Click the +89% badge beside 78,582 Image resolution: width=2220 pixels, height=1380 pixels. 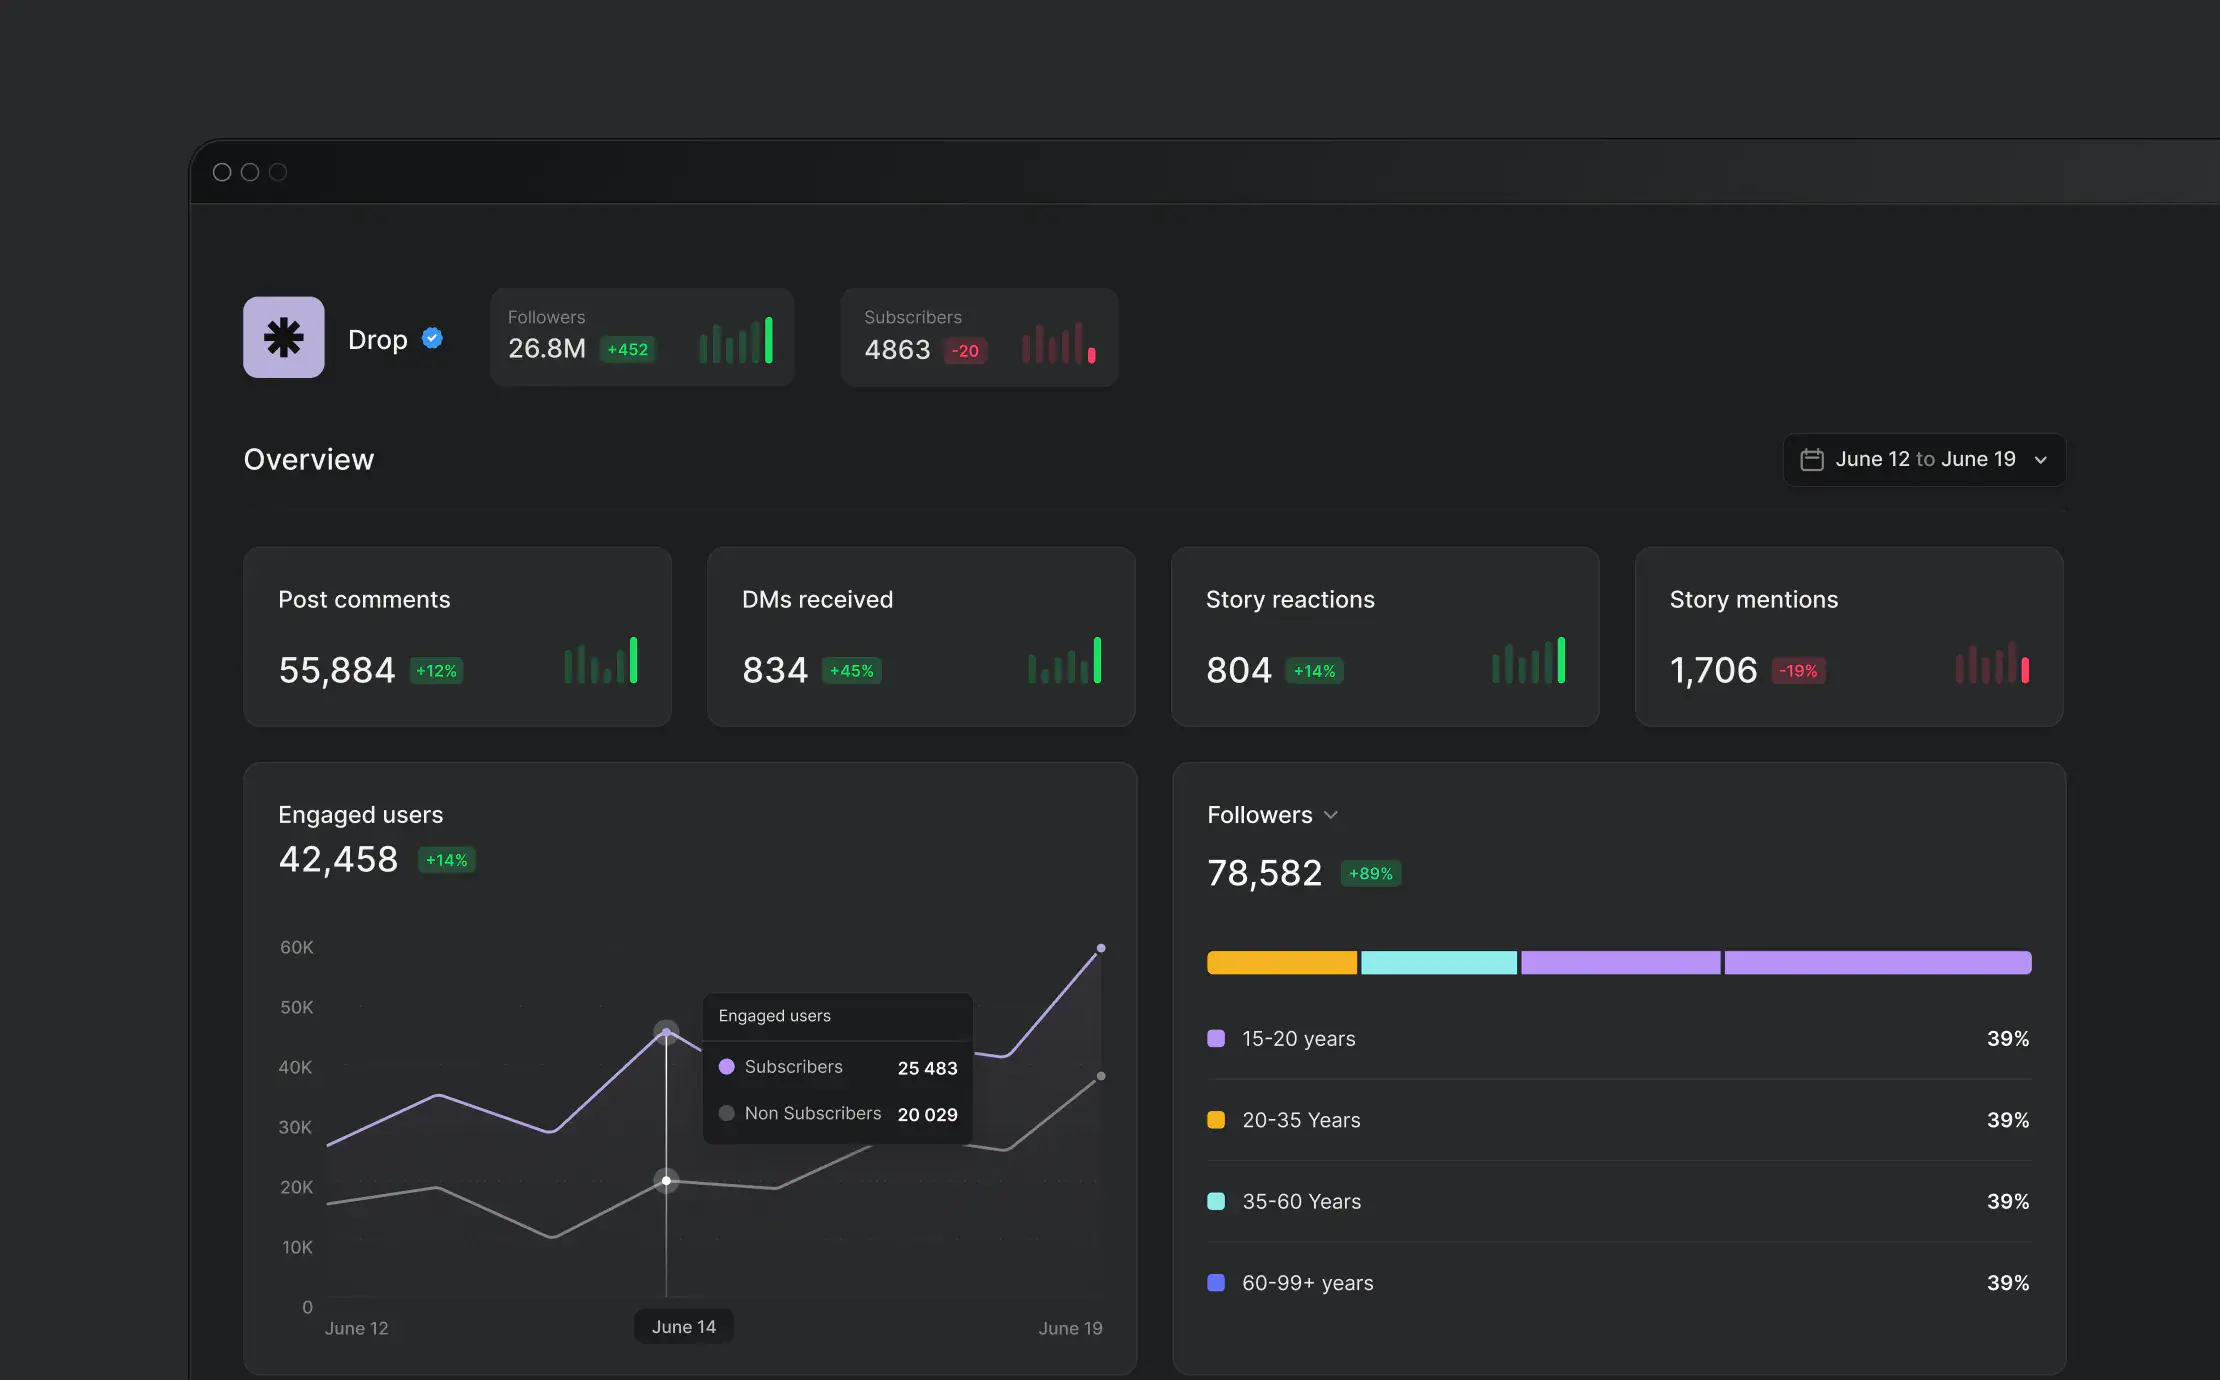pos(1370,873)
